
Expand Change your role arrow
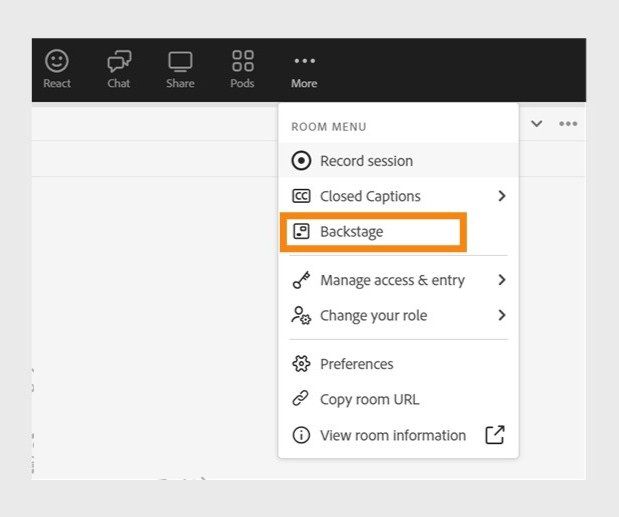click(x=502, y=315)
